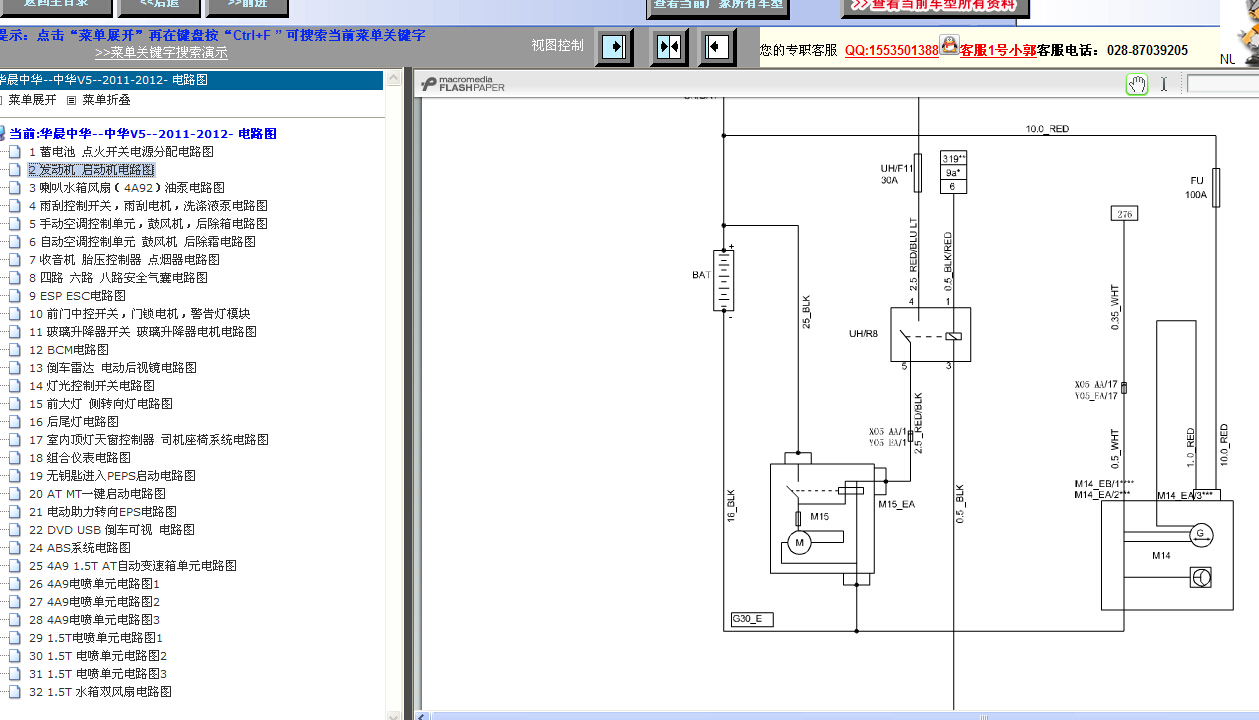The image size is (1259, 720).
Task: Click page icon for 7 收音机 胎压控制器 row
Action: (14, 260)
